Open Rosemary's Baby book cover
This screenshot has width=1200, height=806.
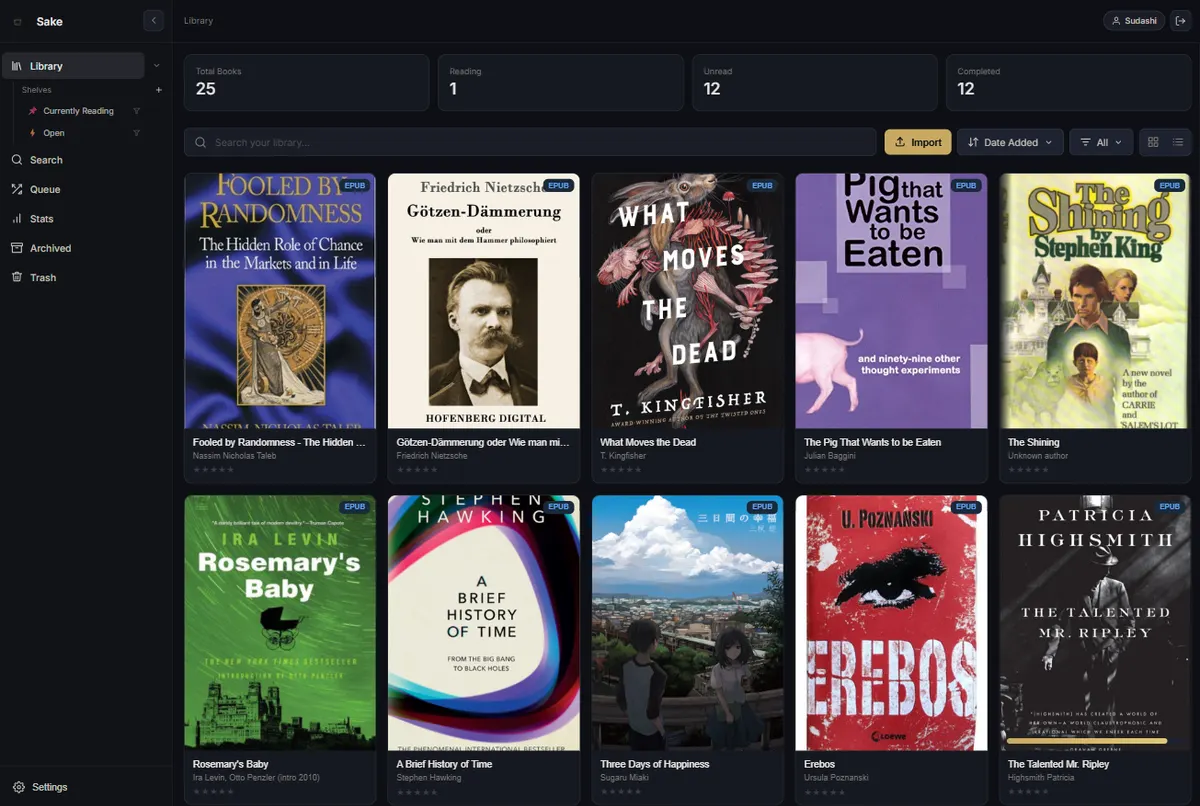click(280, 623)
